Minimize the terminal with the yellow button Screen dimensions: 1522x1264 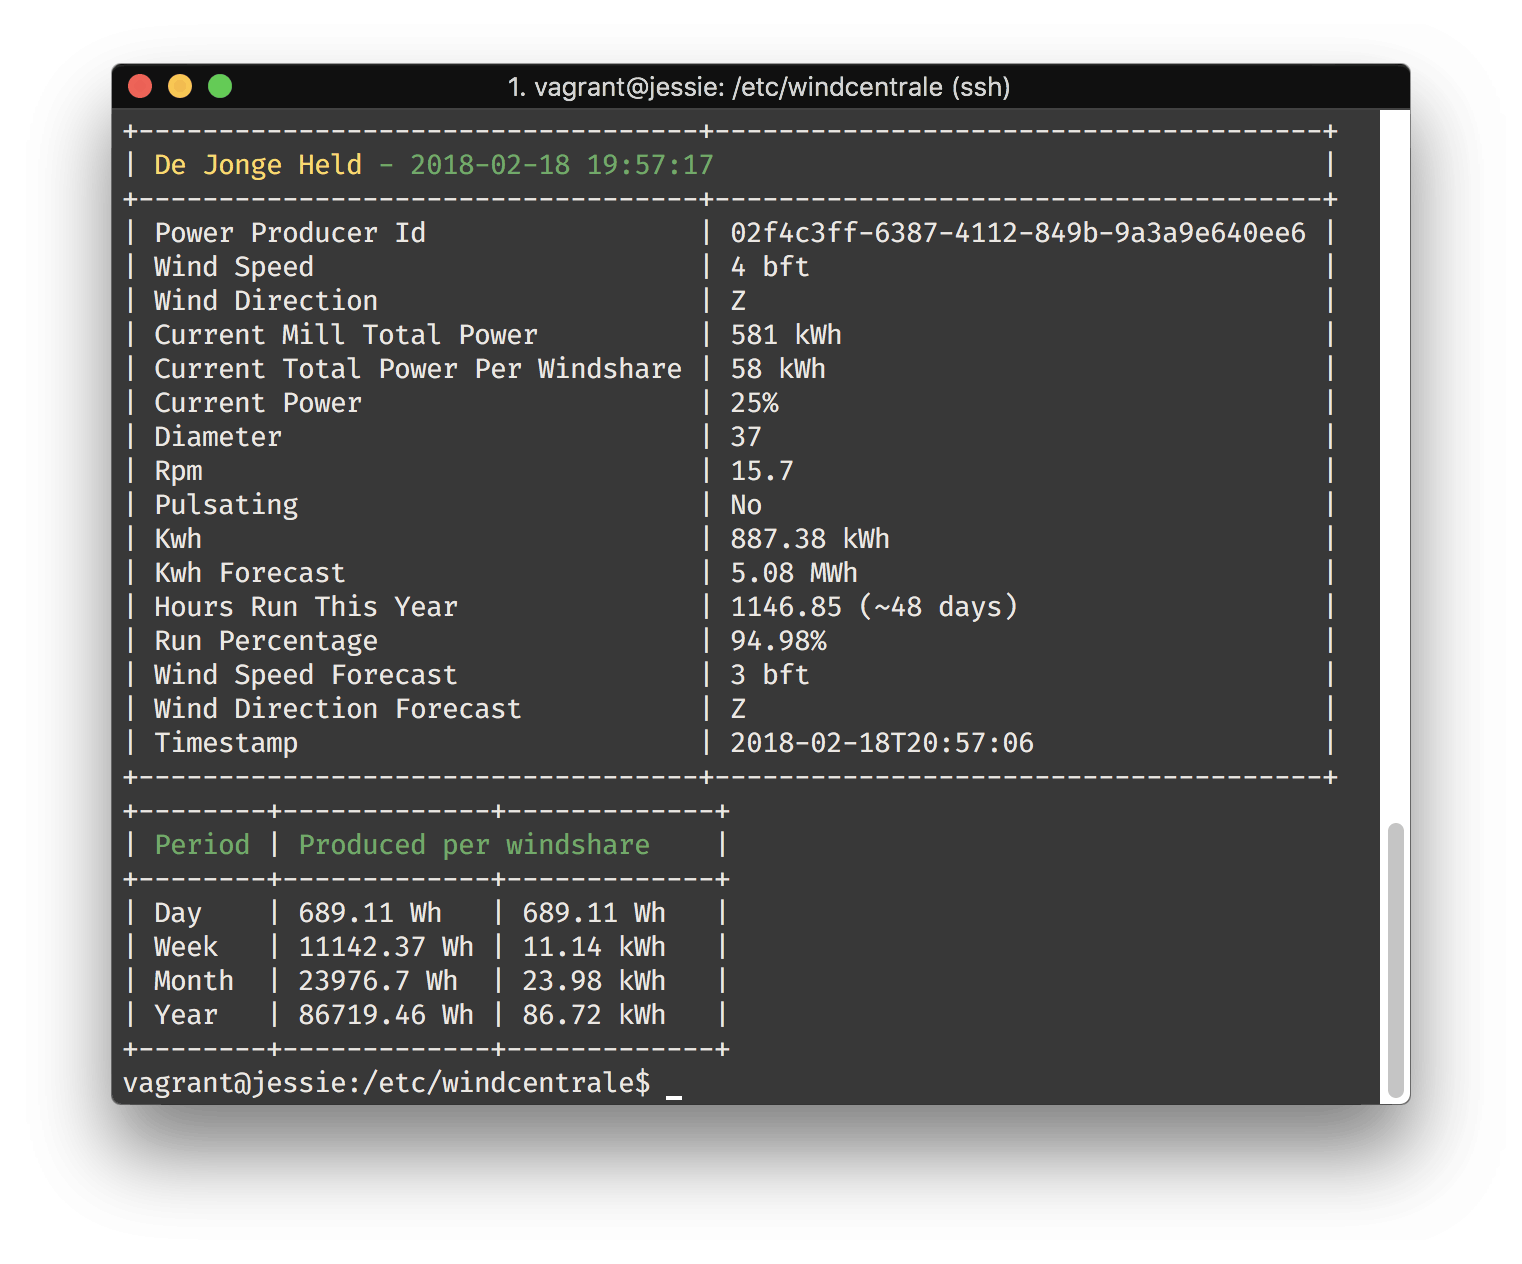[180, 87]
